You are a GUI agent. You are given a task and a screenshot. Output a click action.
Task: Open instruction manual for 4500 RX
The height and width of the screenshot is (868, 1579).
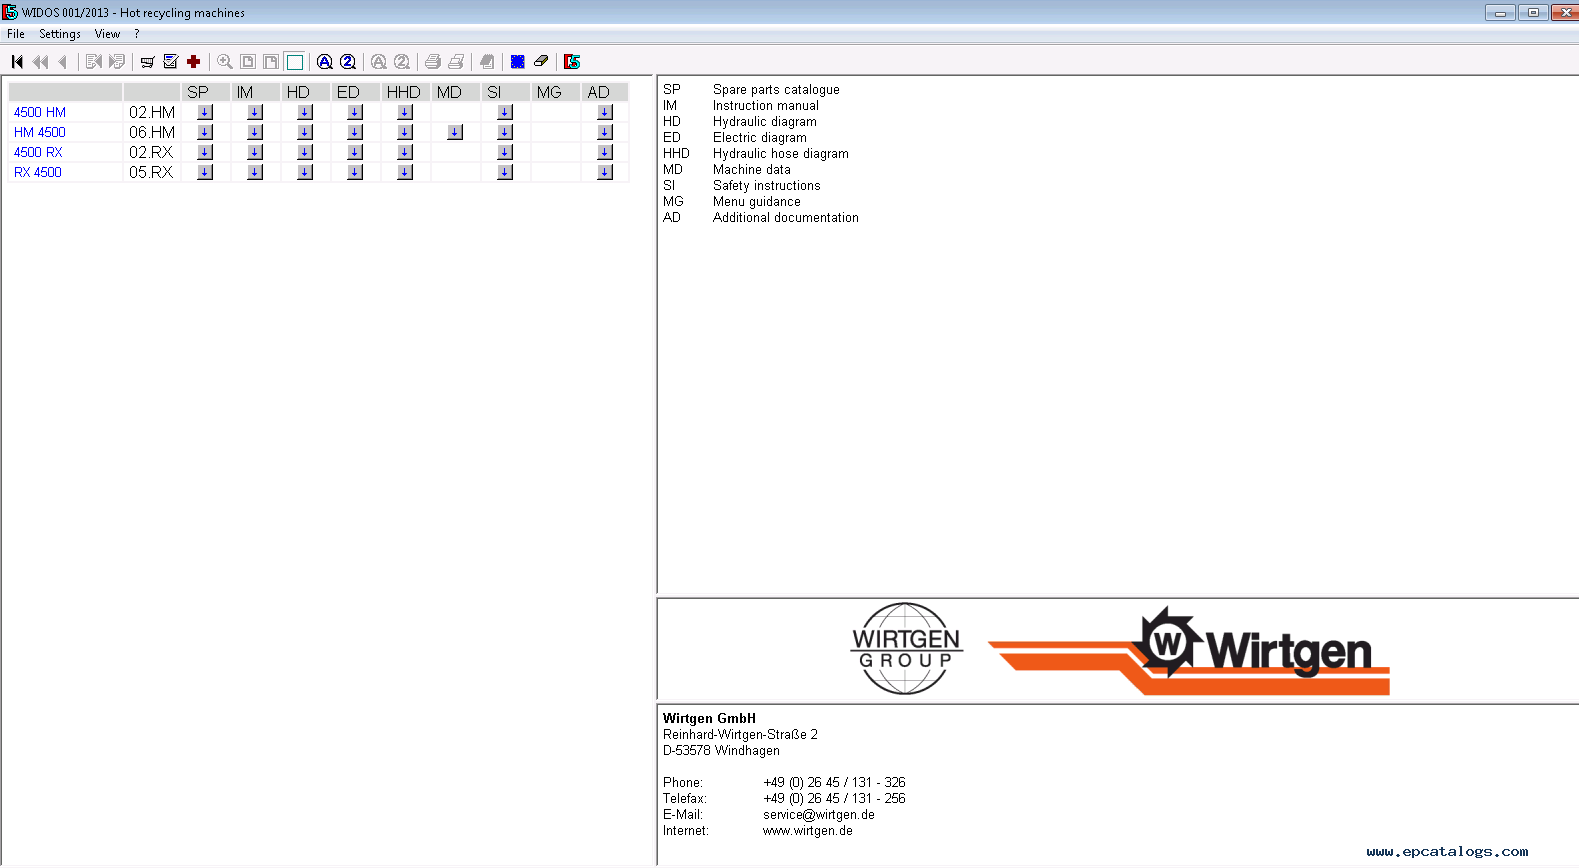pos(255,152)
